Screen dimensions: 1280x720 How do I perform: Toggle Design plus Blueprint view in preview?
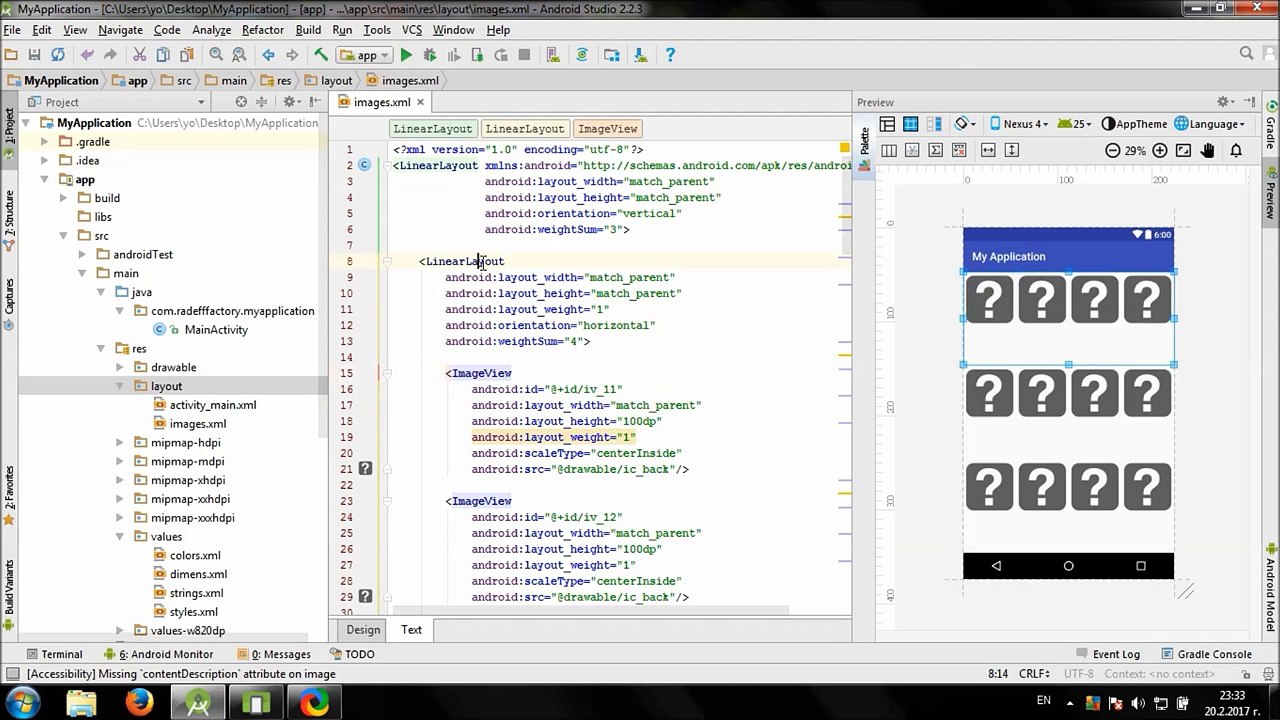point(935,124)
